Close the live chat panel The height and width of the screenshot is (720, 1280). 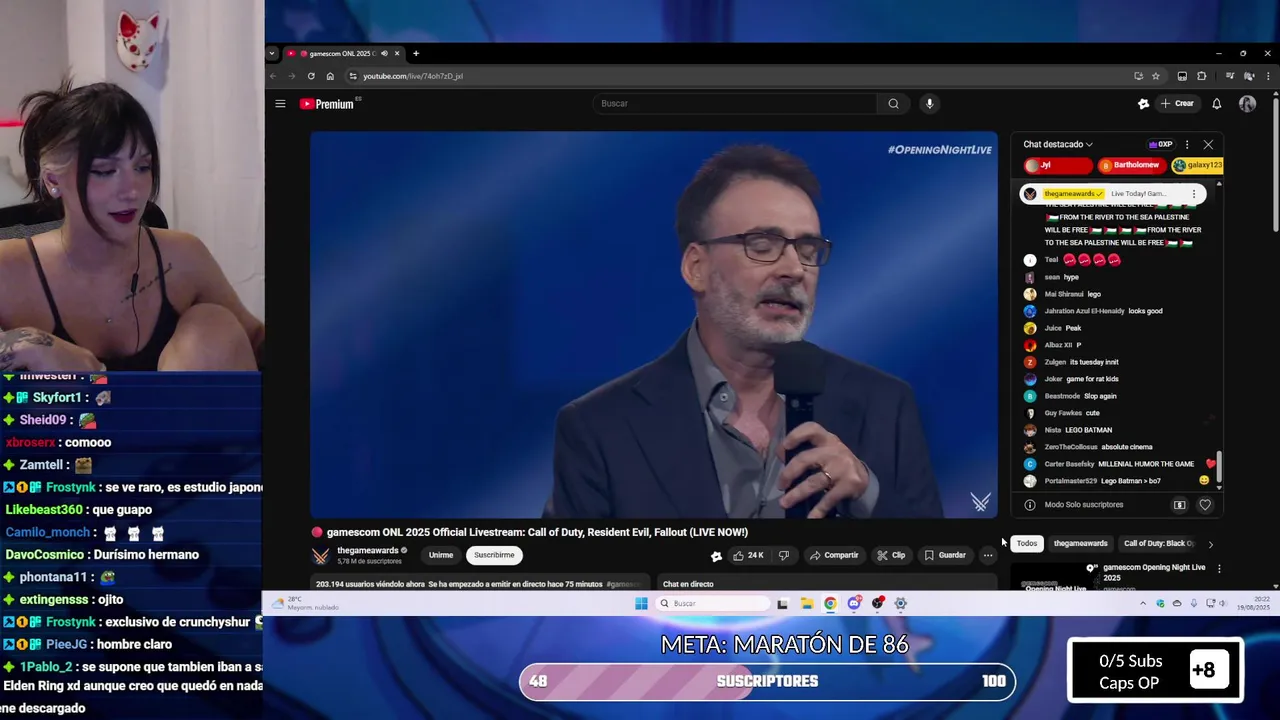pyautogui.click(x=1208, y=145)
